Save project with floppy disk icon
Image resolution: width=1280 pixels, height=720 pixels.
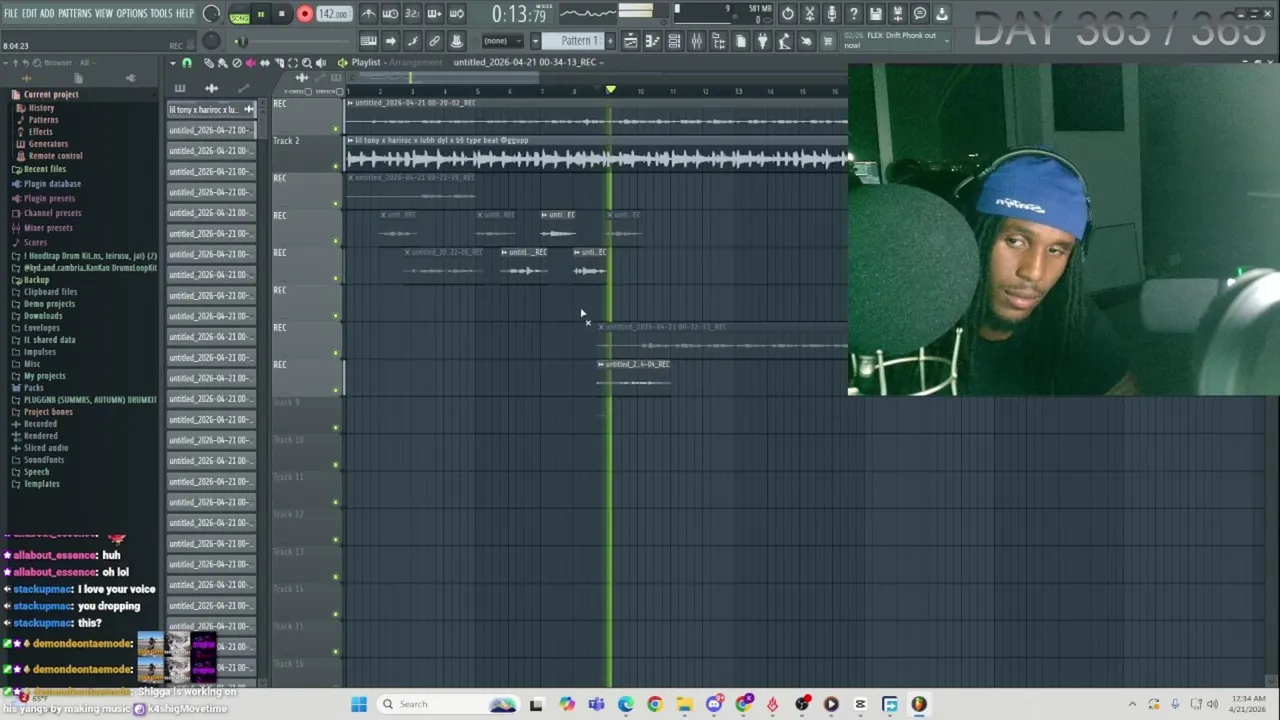[876, 14]
